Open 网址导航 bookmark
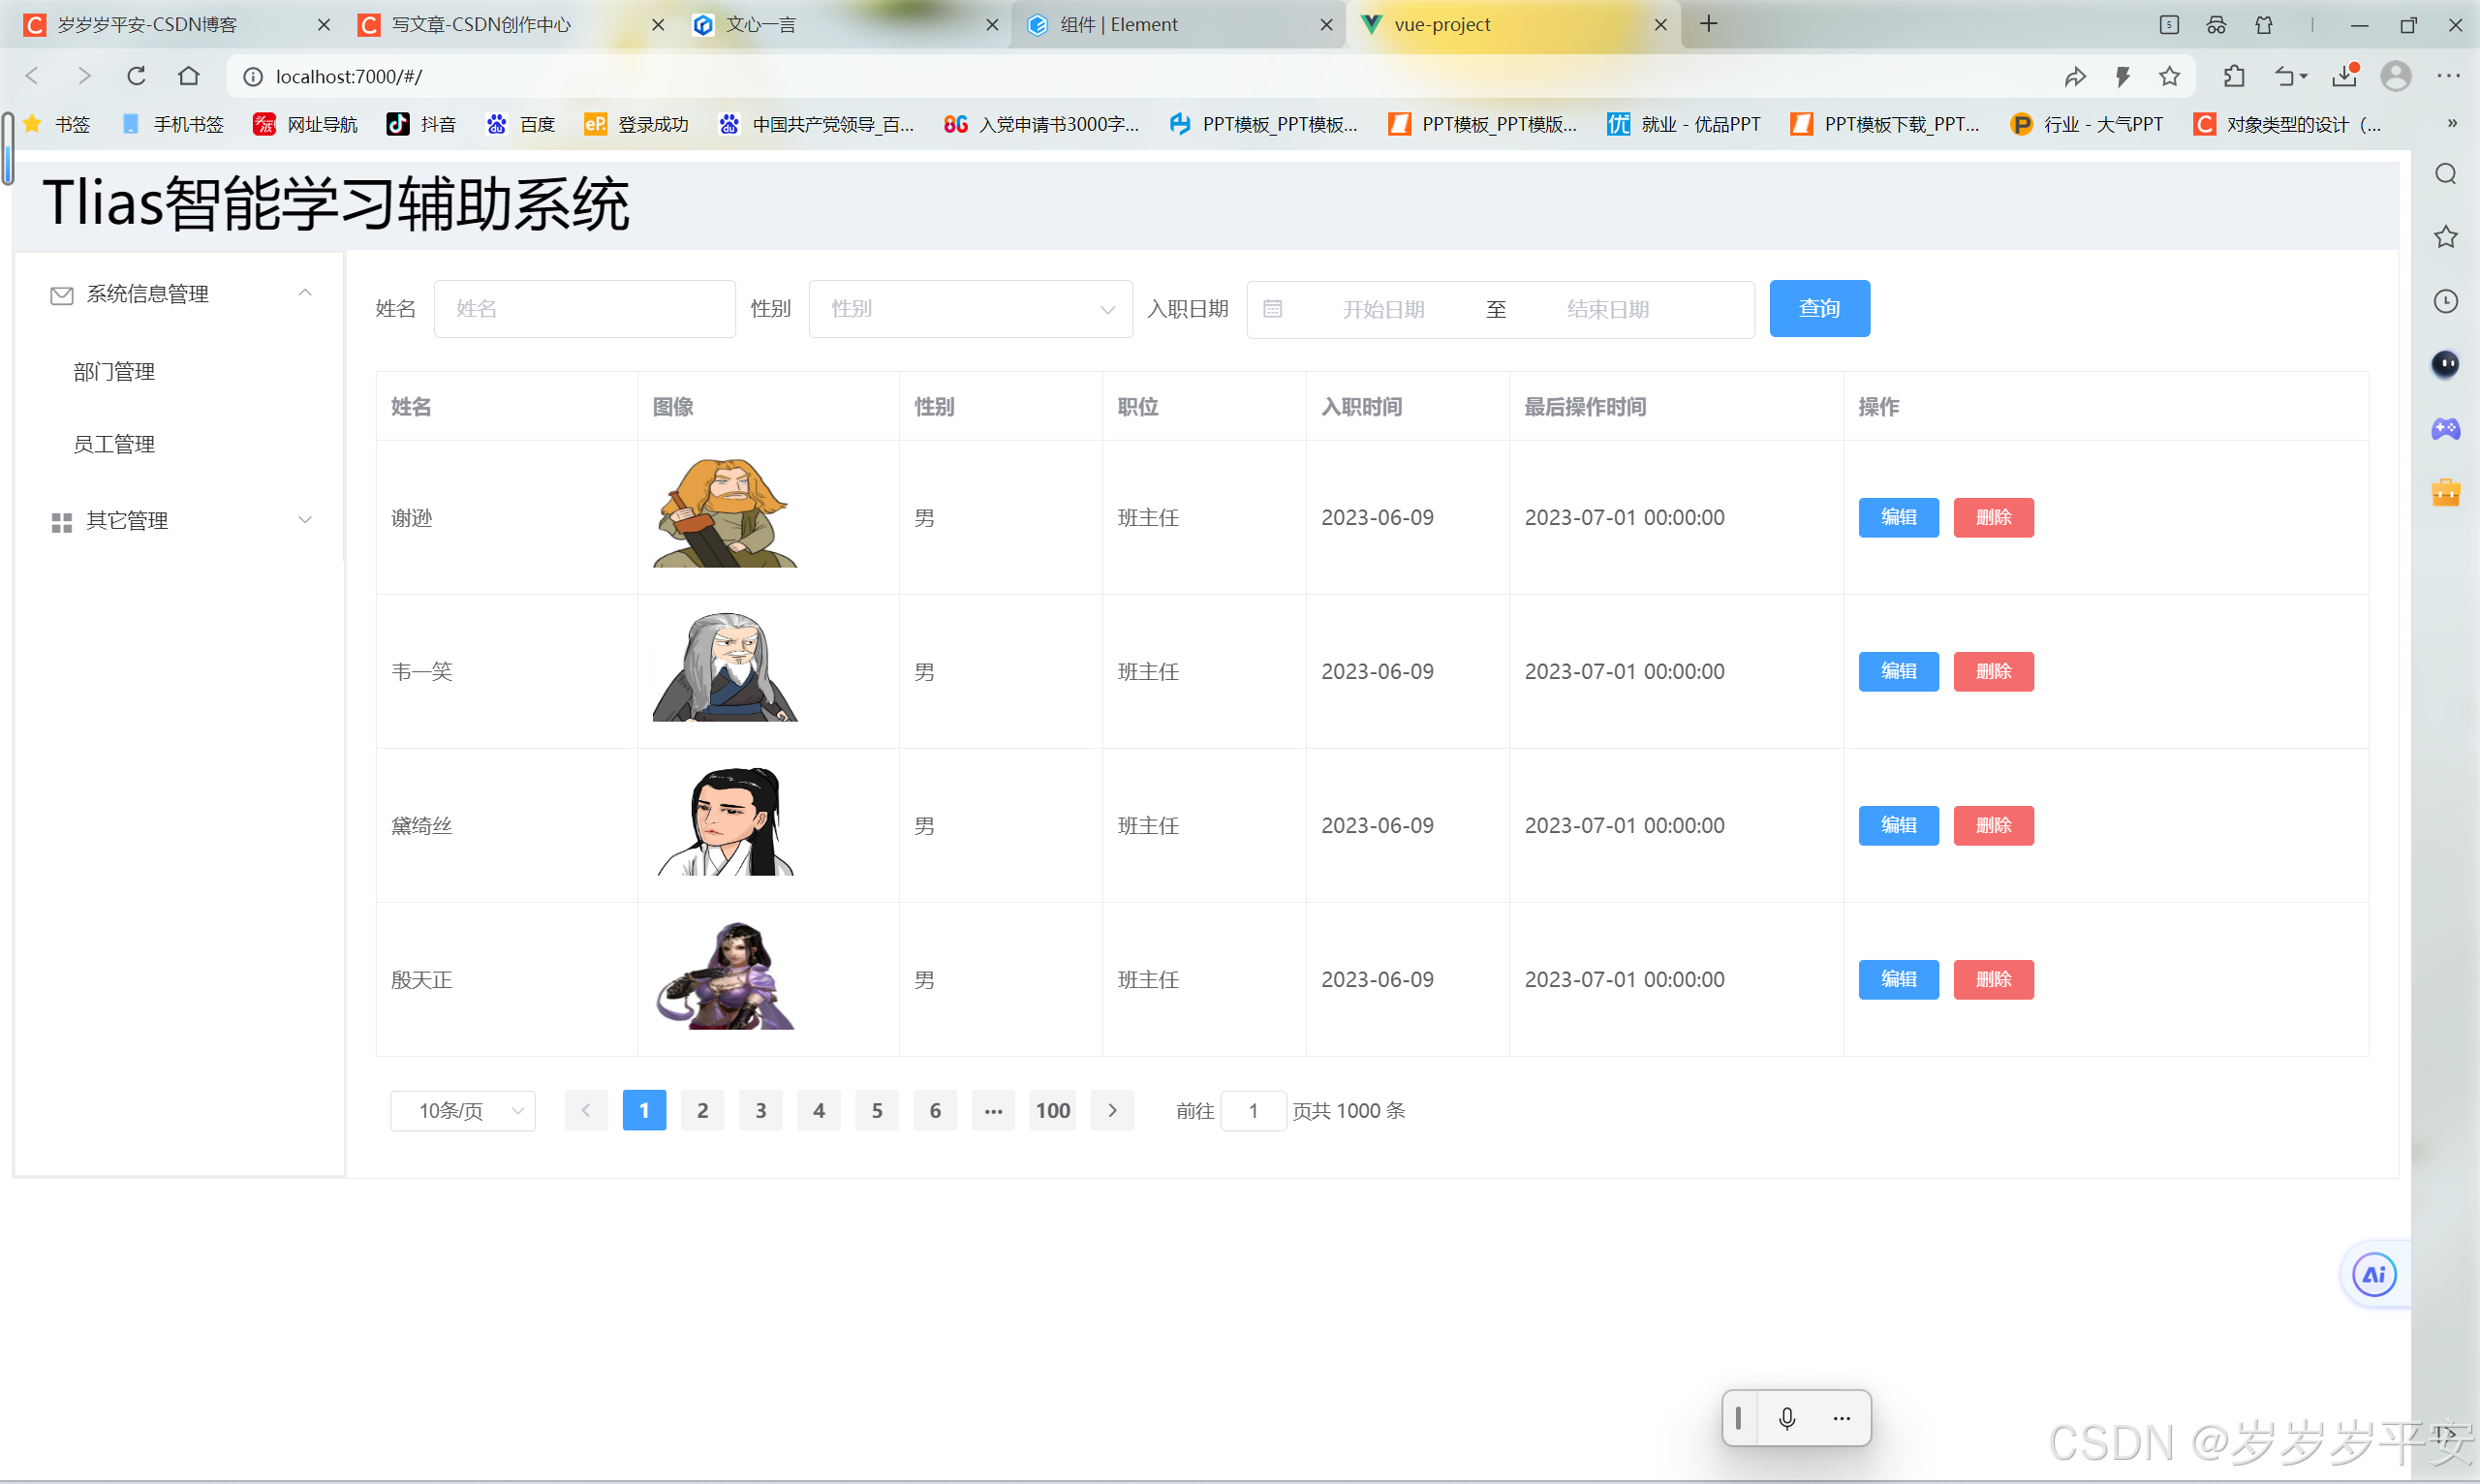 [305, 123]
